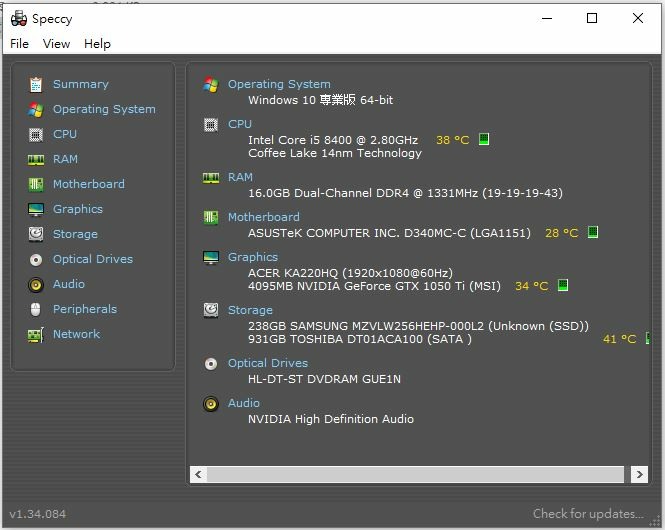Click the Operating System heading link in summary
Screen dimensions: 665x530
279,84
